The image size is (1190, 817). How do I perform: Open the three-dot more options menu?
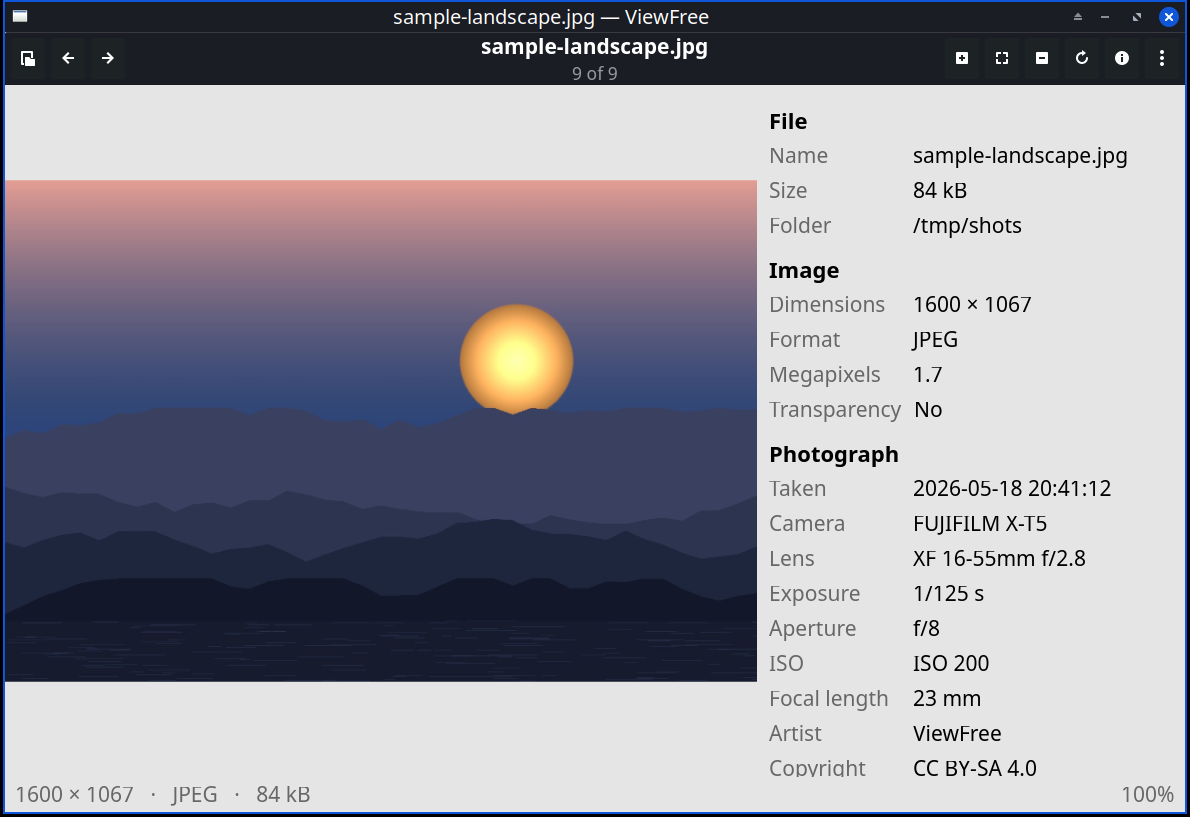click(1162, 58)
